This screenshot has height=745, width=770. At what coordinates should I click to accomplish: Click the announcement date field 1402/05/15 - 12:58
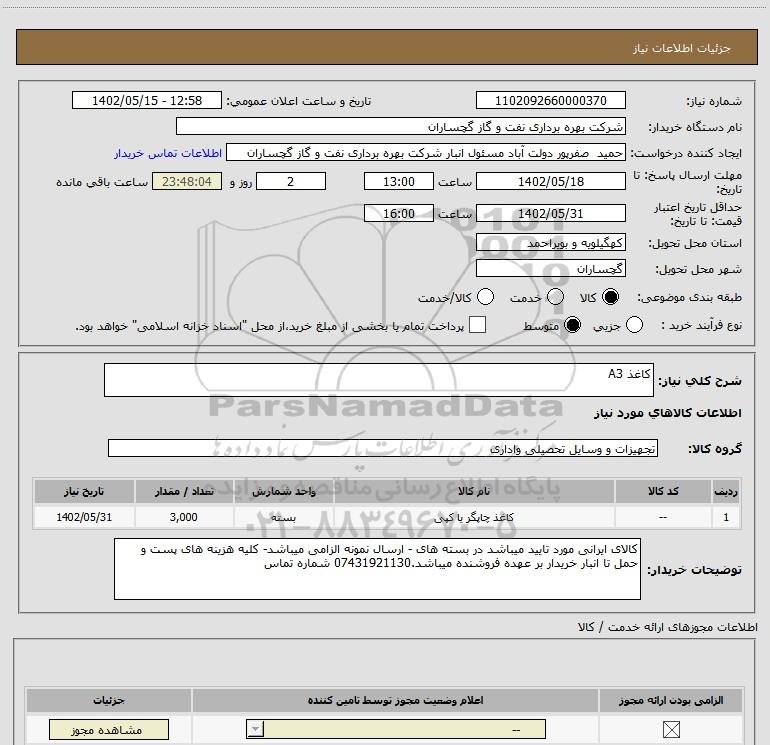click(147, 100)
